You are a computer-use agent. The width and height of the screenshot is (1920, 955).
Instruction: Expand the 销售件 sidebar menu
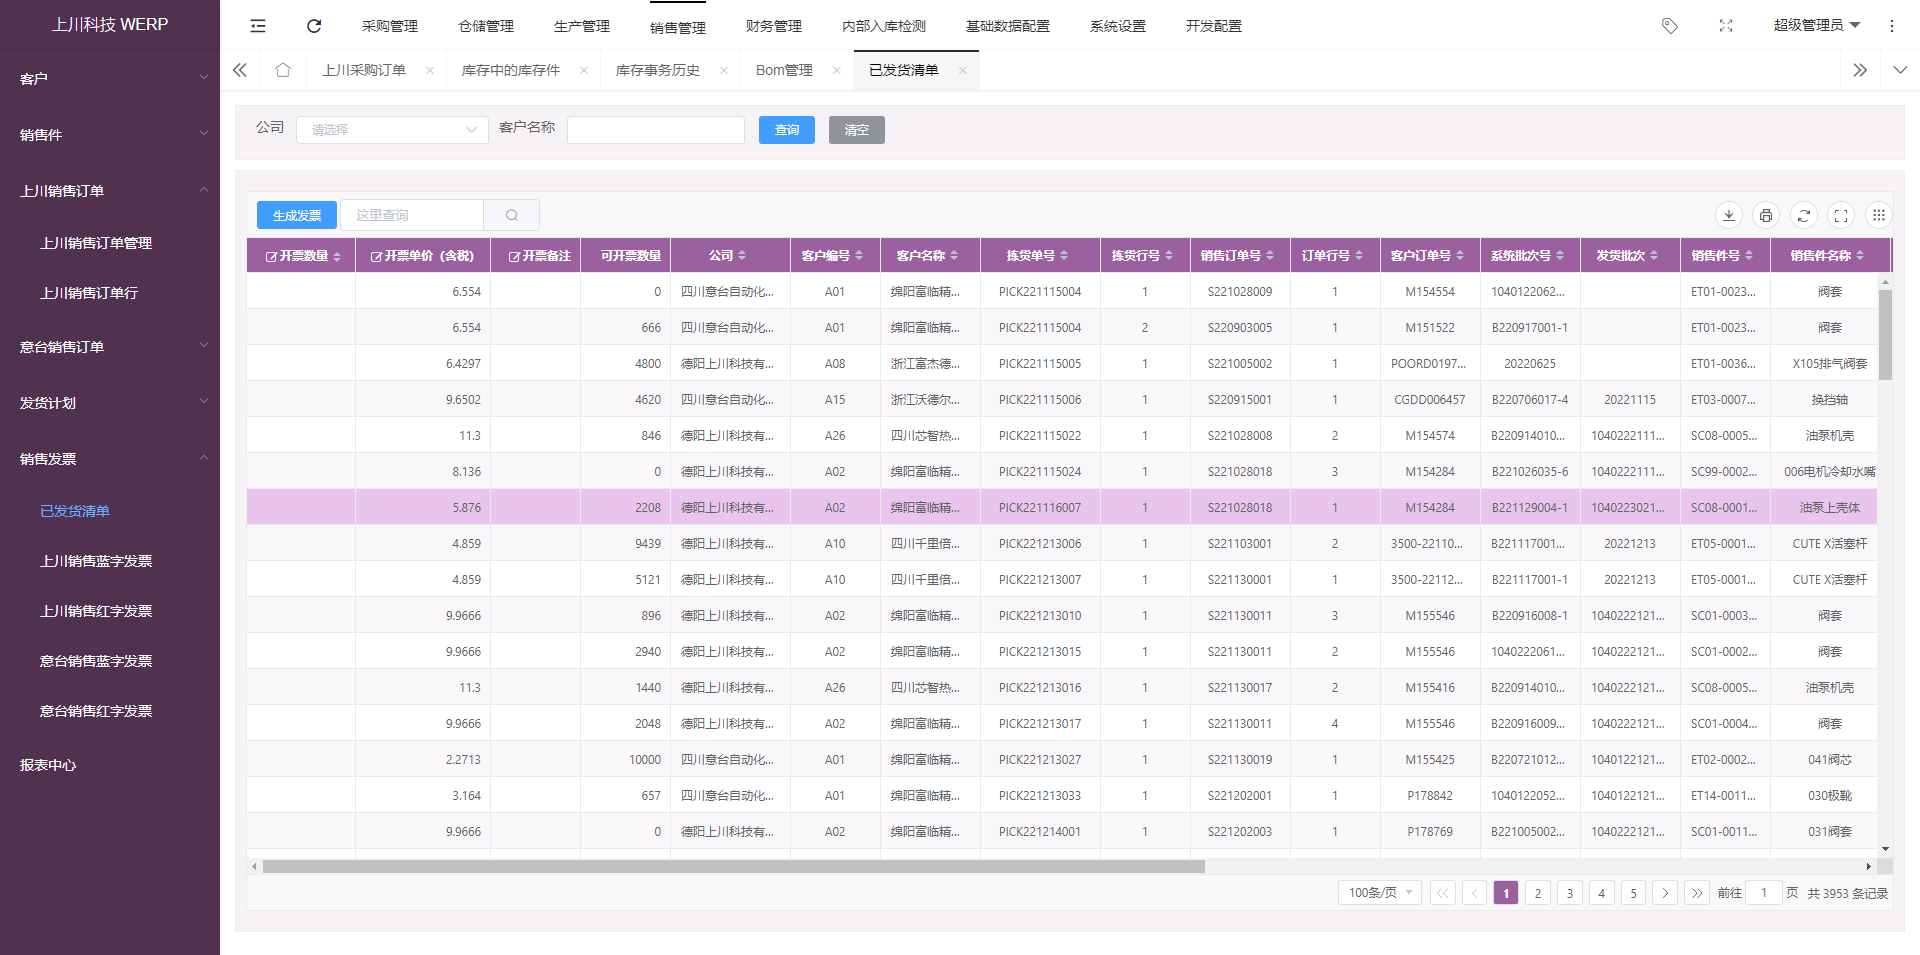[x=110, y=134]
